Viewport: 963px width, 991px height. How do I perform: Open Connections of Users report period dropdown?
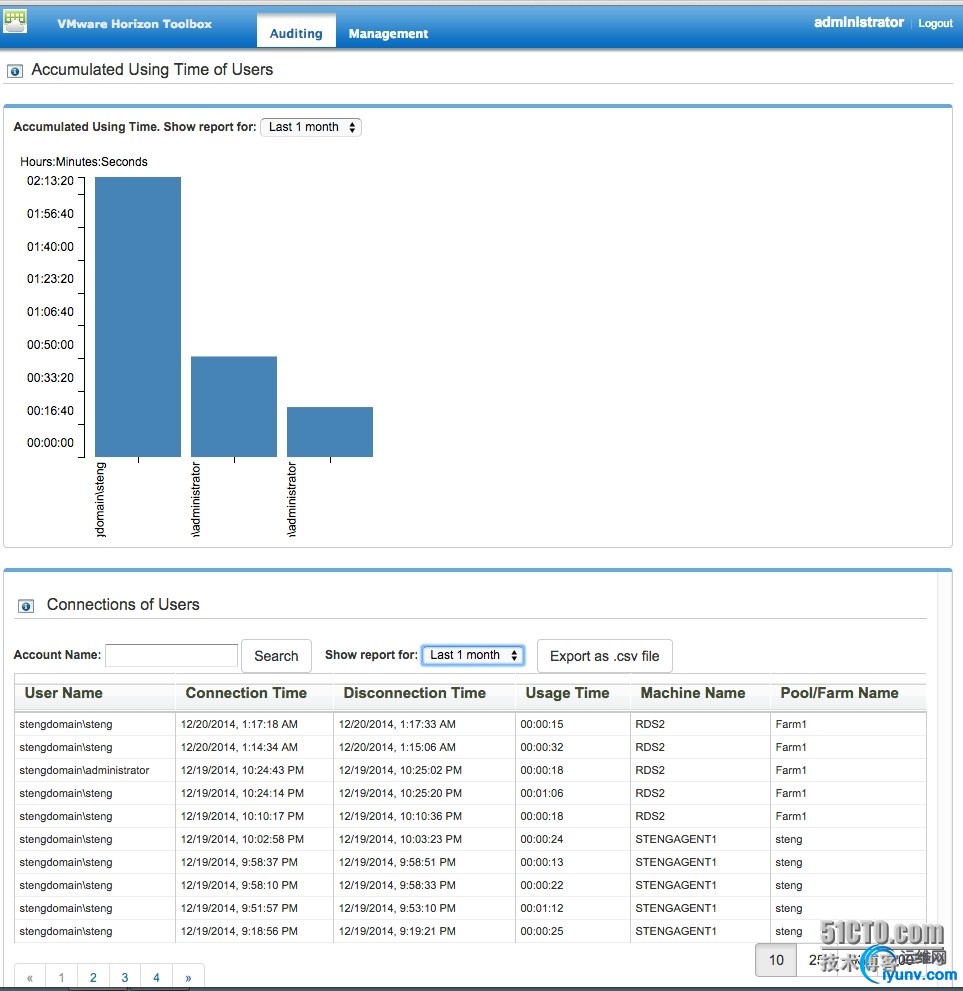(x=473, y=655)
